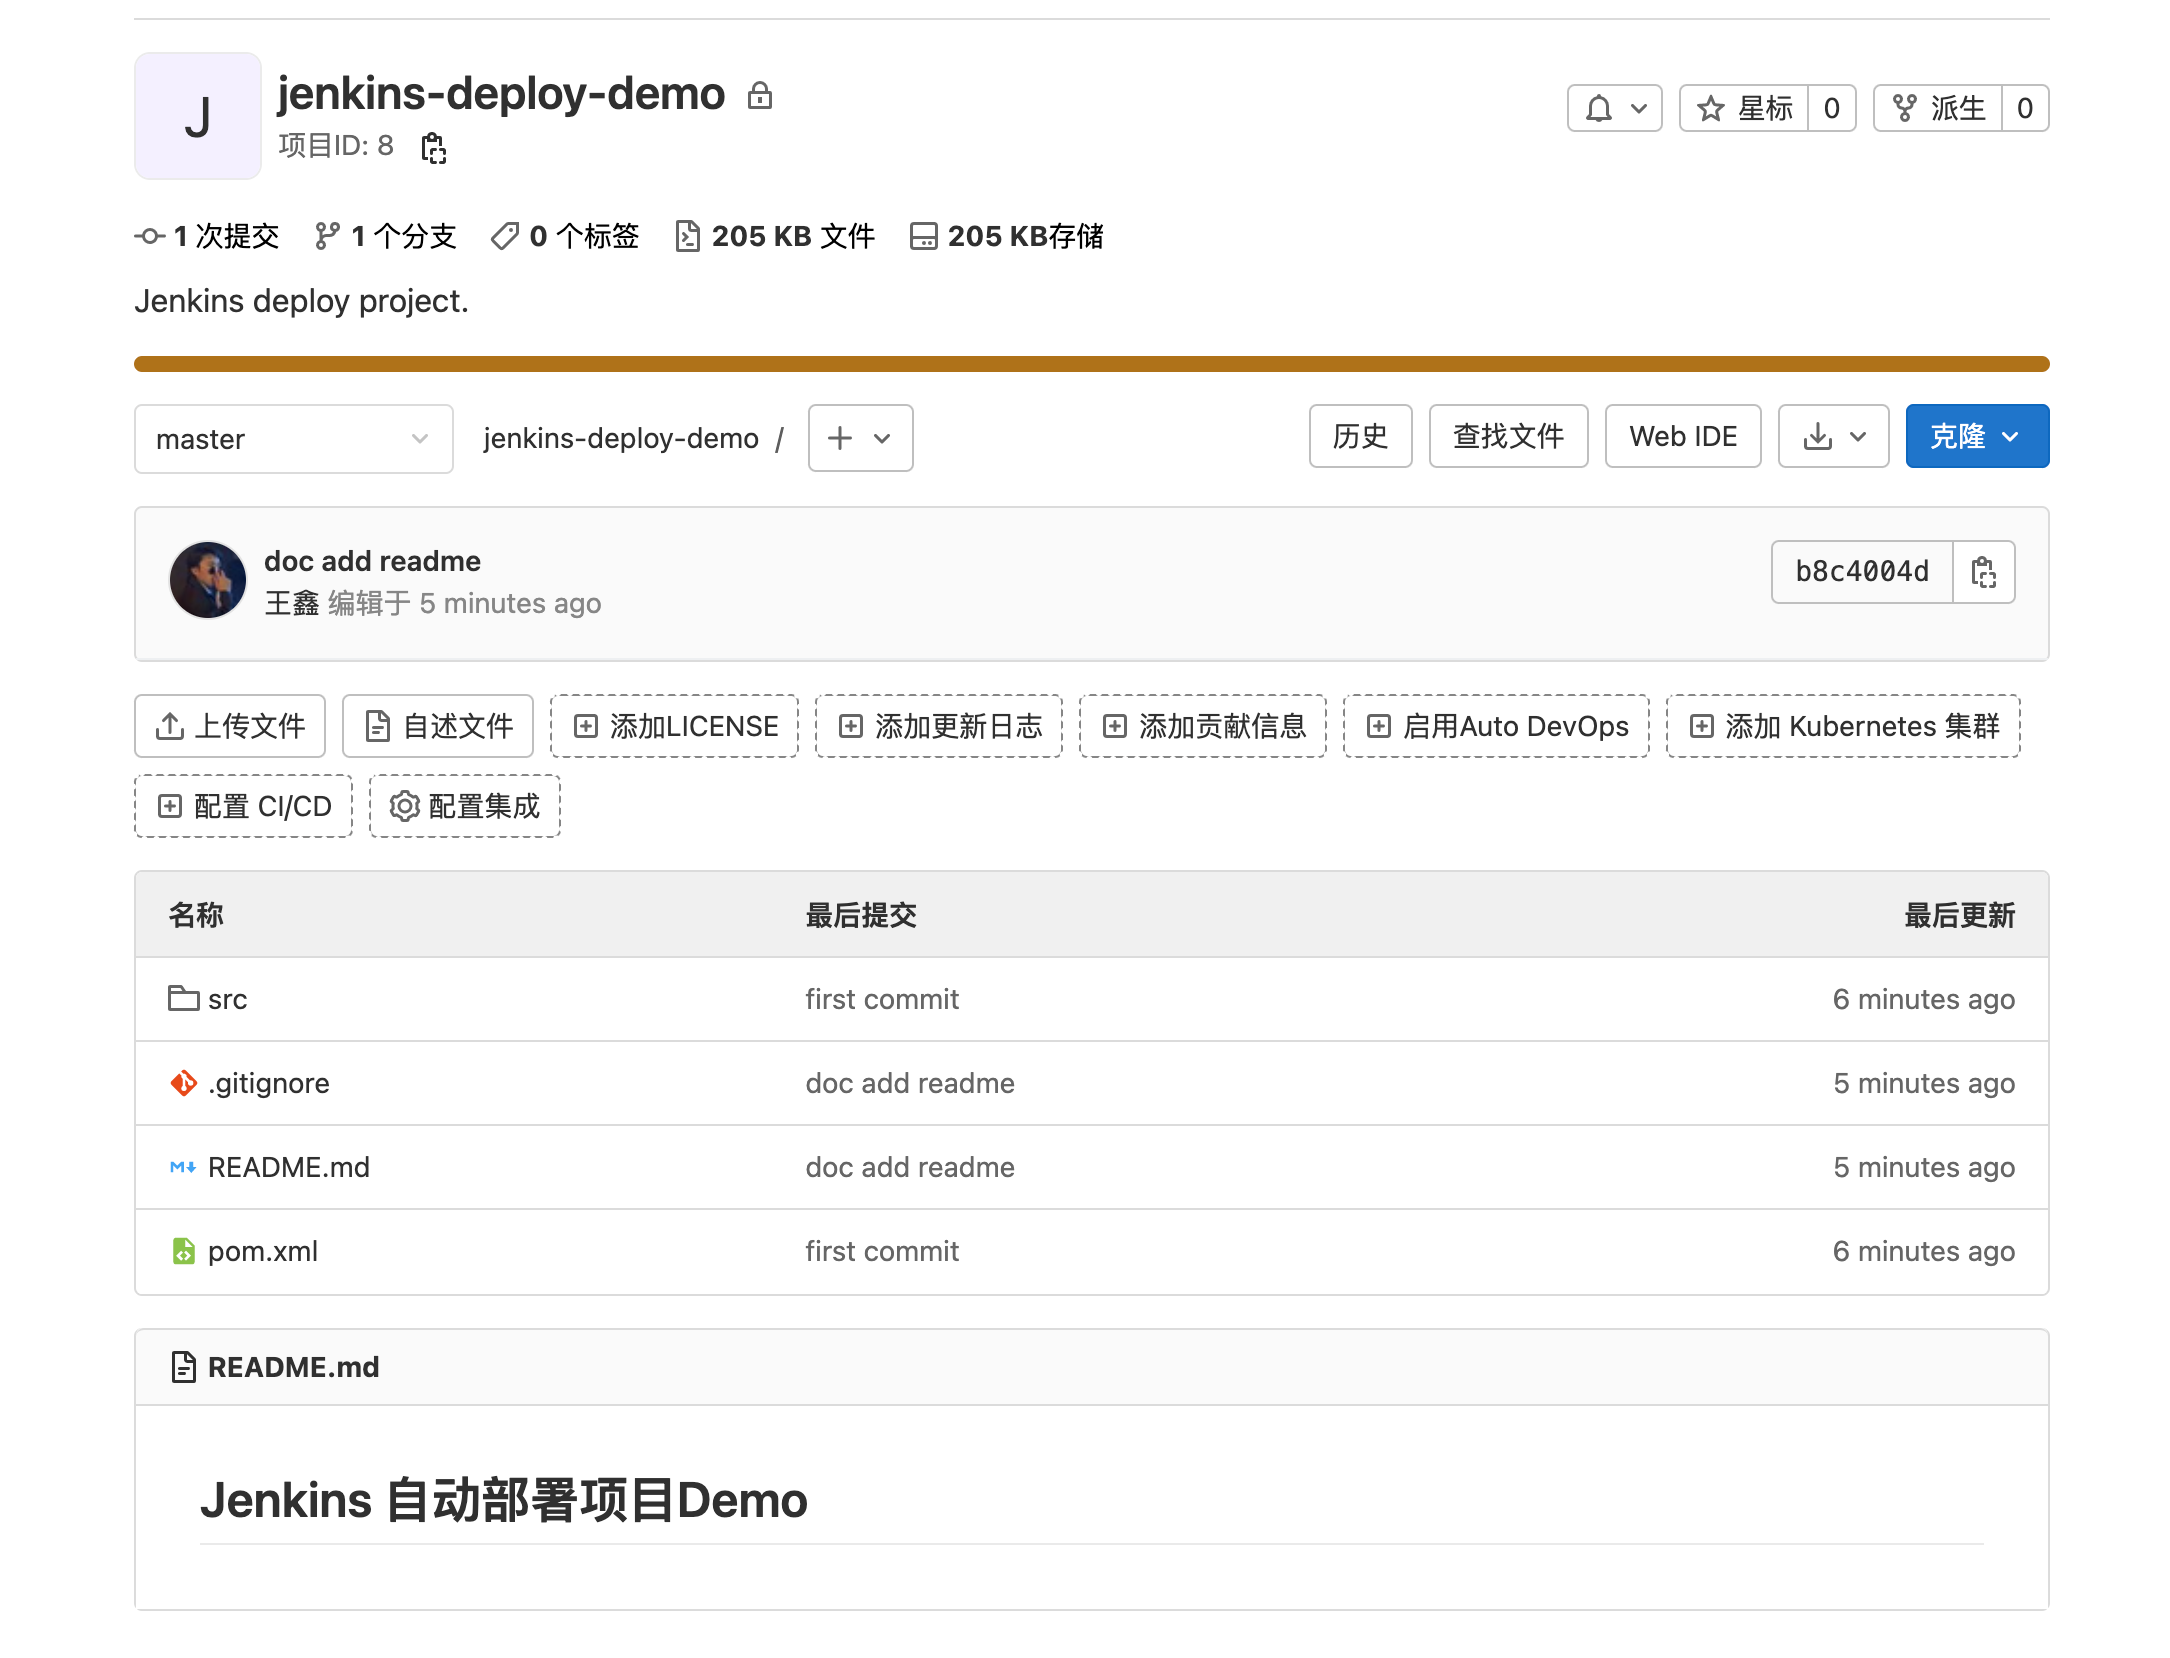Image resolution: width=2170 pixels, height=1658 pixels.
Task: Click the star count 0 badge
Action: [x=1832, y=108]
